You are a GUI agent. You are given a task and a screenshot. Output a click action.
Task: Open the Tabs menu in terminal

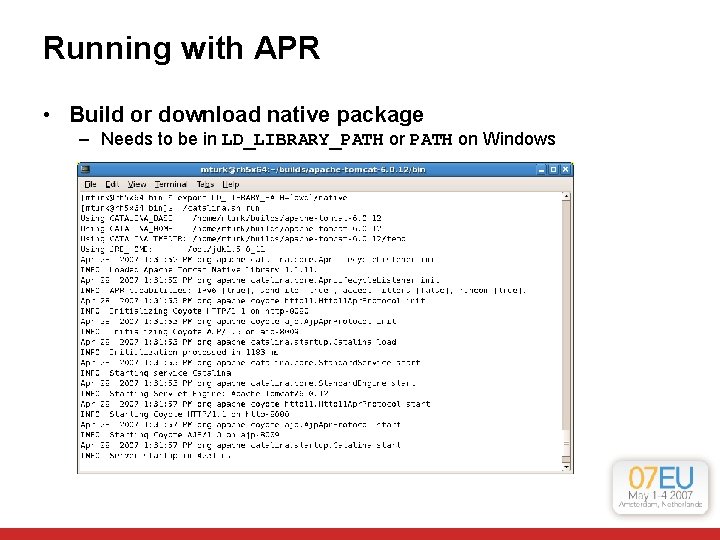click(205, 184)
